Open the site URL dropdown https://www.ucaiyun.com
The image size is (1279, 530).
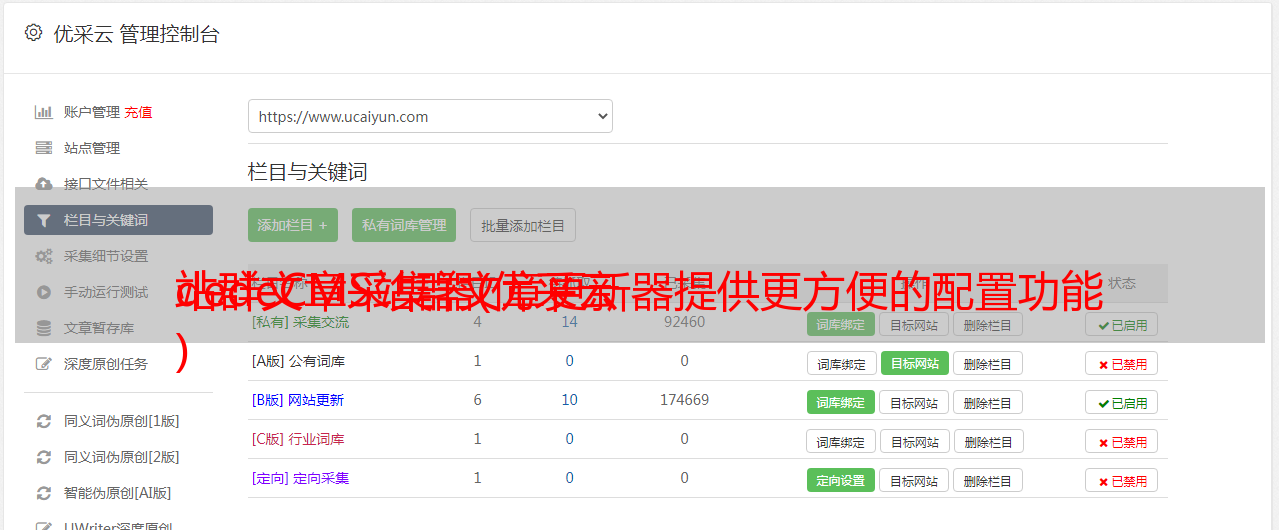point(430,116)
